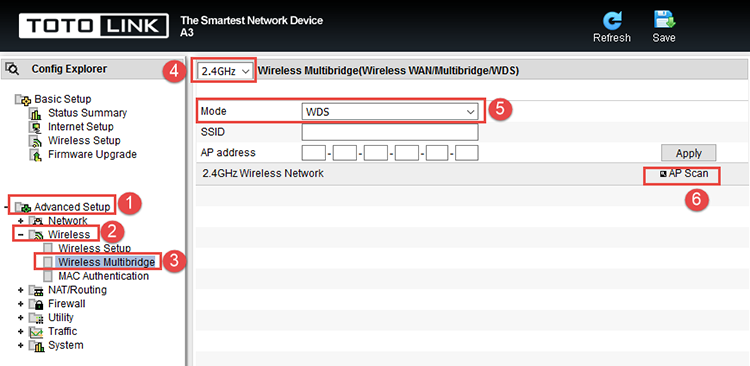This screenshot has width=750, height=366.
Task: Click the Config Explorer magnifier icon
Action: (x=12, y=69)
